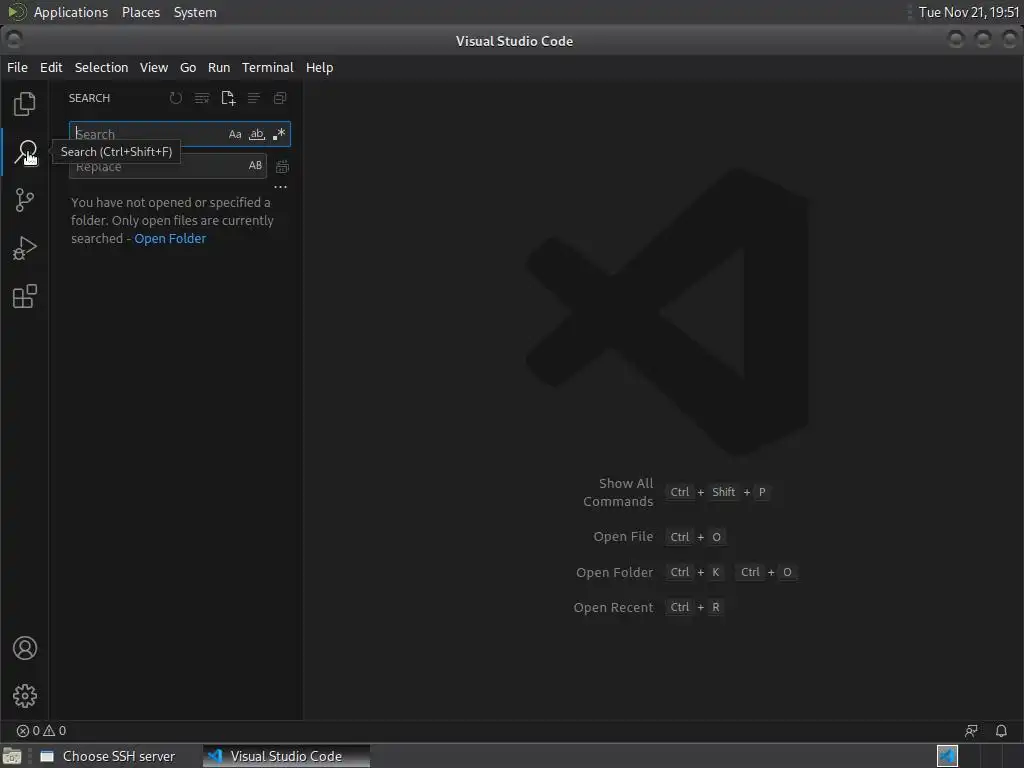This screenshot has height=768, width=1024.
Task: Click the clock in the top panel
Action: 968,12
